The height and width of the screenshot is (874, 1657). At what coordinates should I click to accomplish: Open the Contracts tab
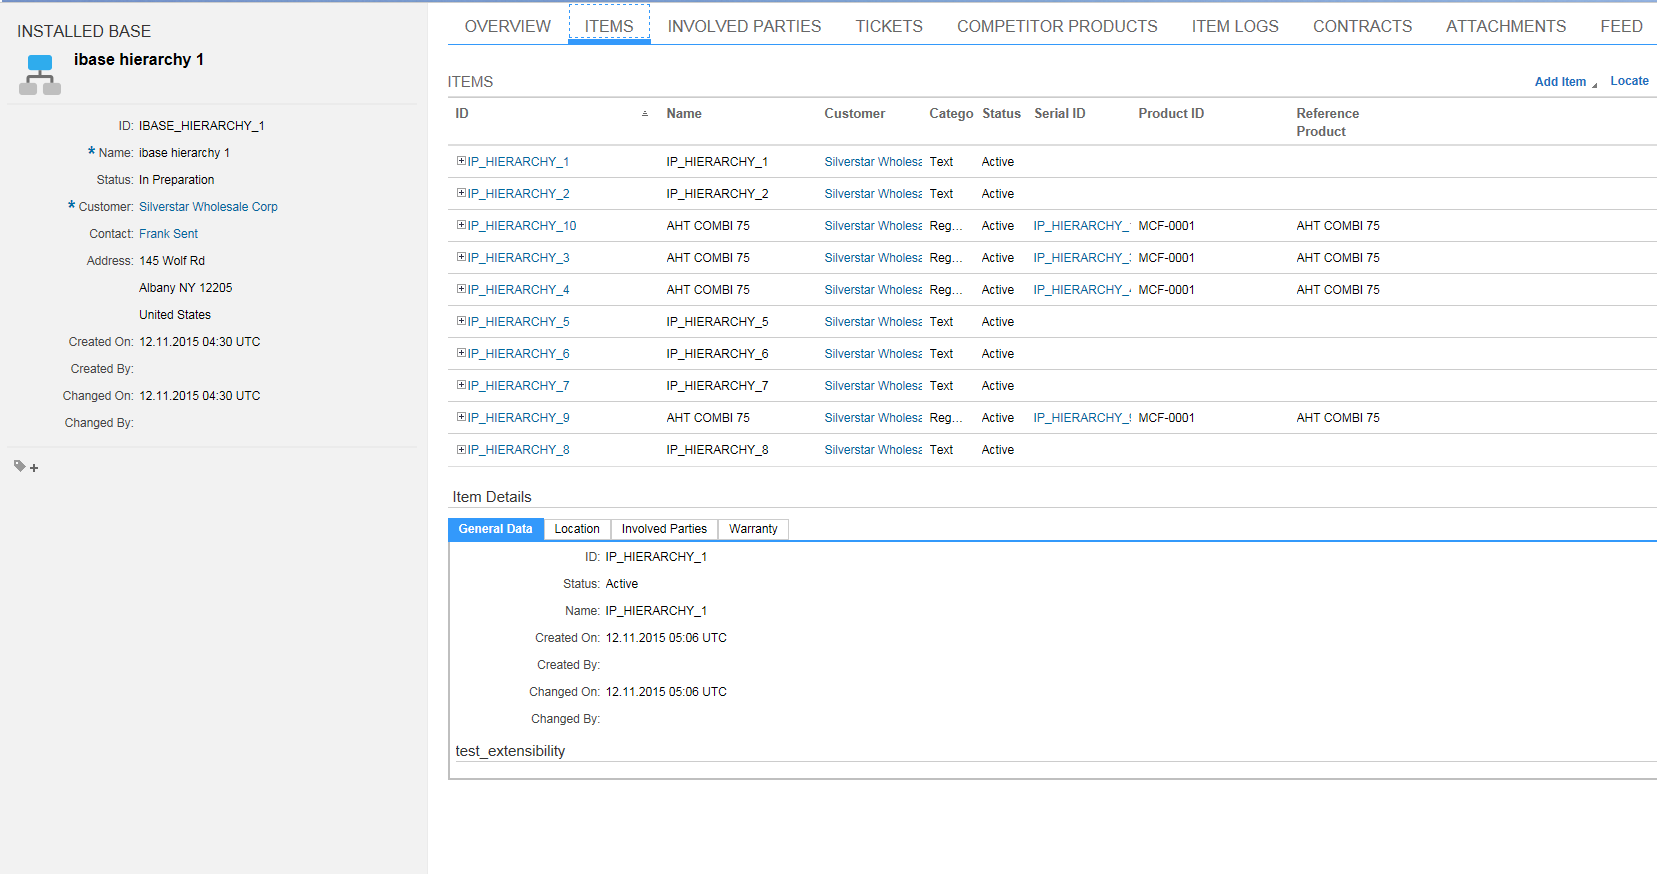coord(1362,26)
